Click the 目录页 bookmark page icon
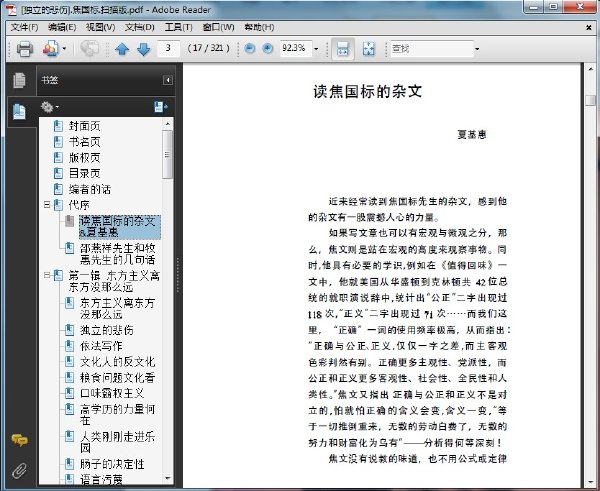The width and height of the screenshot is (600, 491). [x=58, y=173]
